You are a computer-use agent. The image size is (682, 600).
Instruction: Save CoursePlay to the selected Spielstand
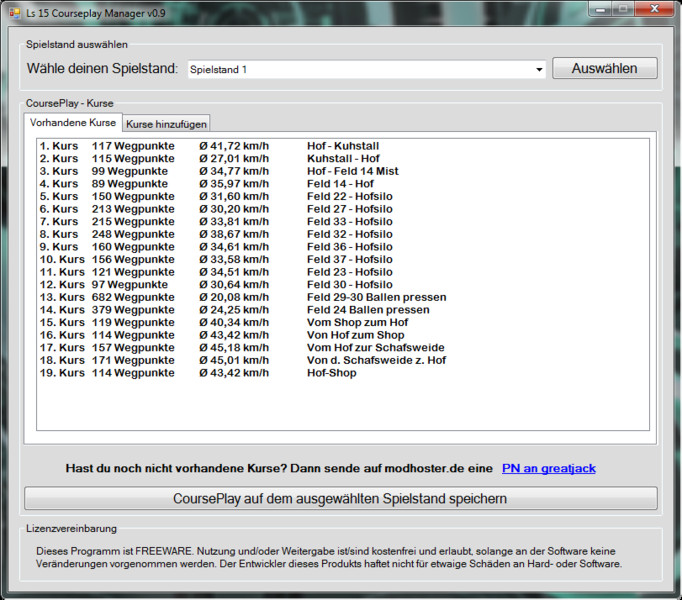point(341,498)
